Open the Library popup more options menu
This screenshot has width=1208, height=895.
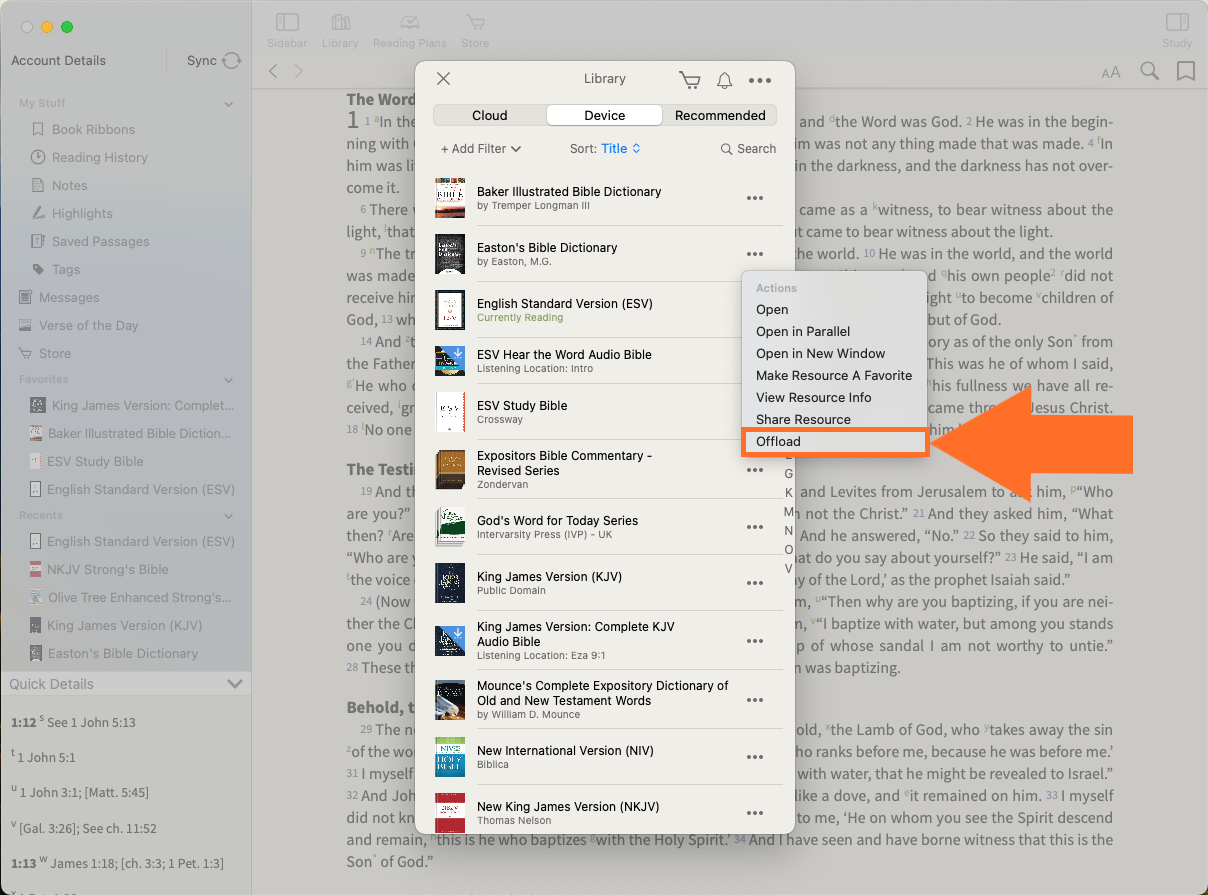pyautogui.click(x=760, y=80)
